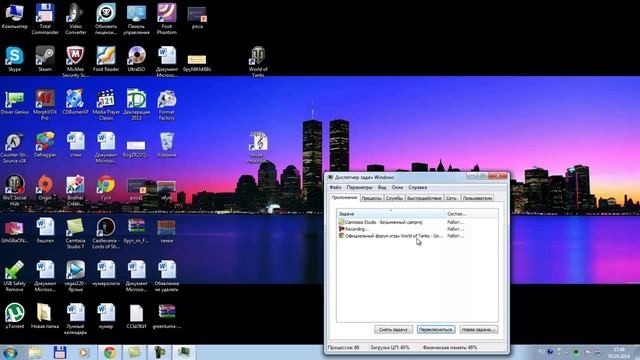Launch the Origin desktop shortcut

45,188
